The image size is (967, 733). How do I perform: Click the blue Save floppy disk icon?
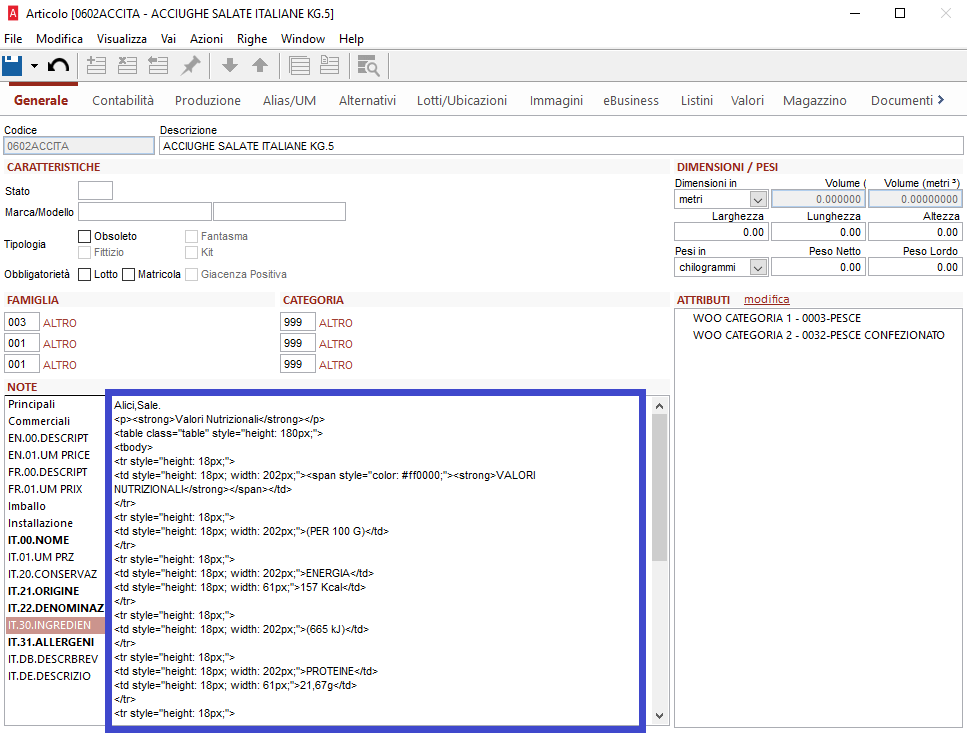(x=12, y=66)
